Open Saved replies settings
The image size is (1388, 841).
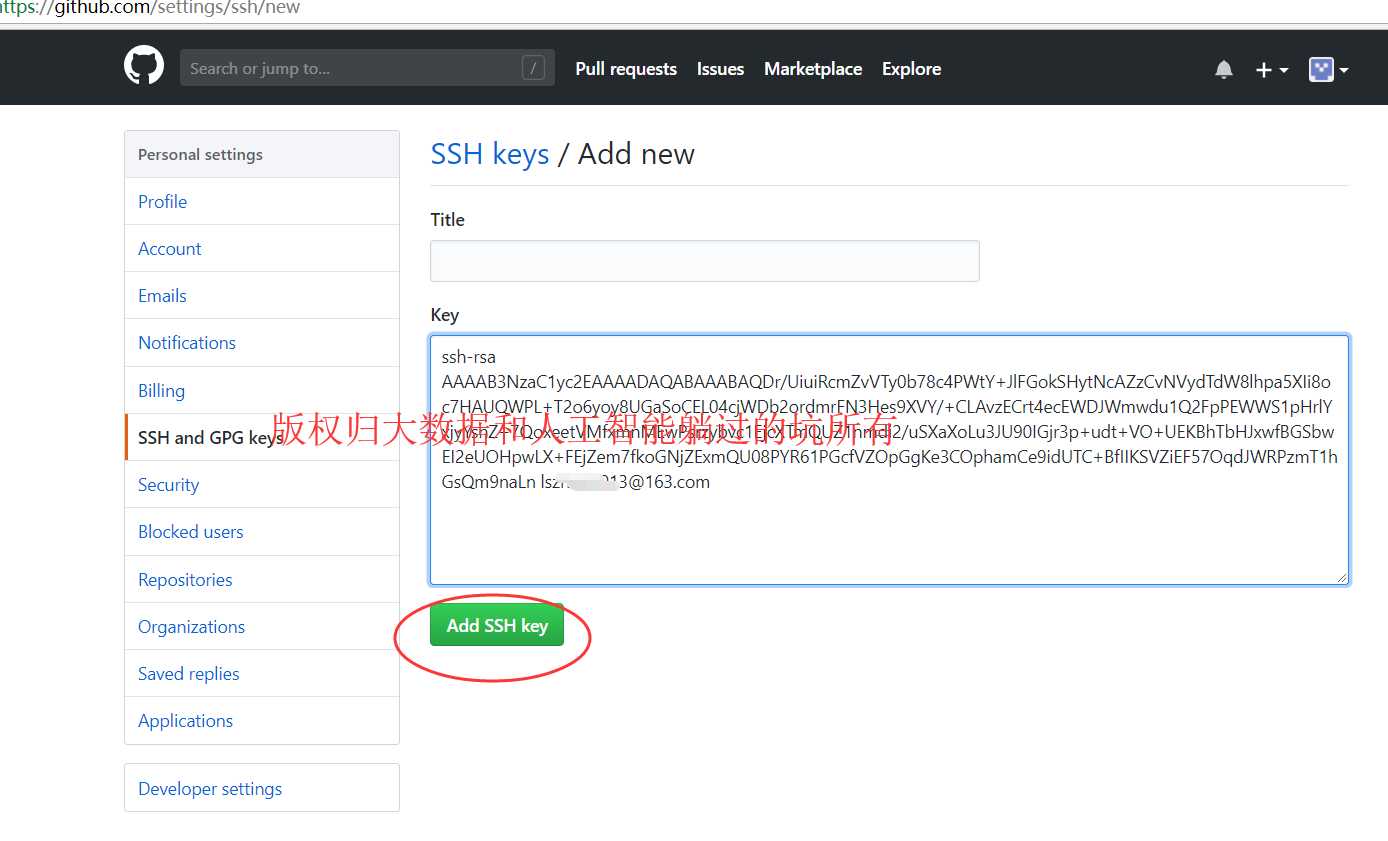[262, 673]
